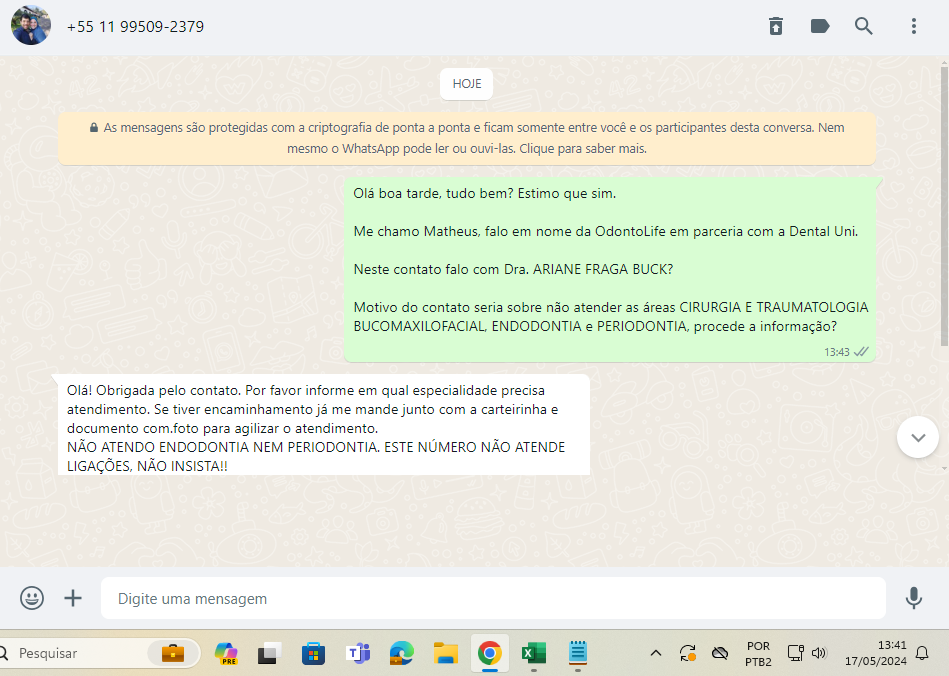Open the three-dot more options menu
Screen dimensions: 949x676
coord(914,26)
